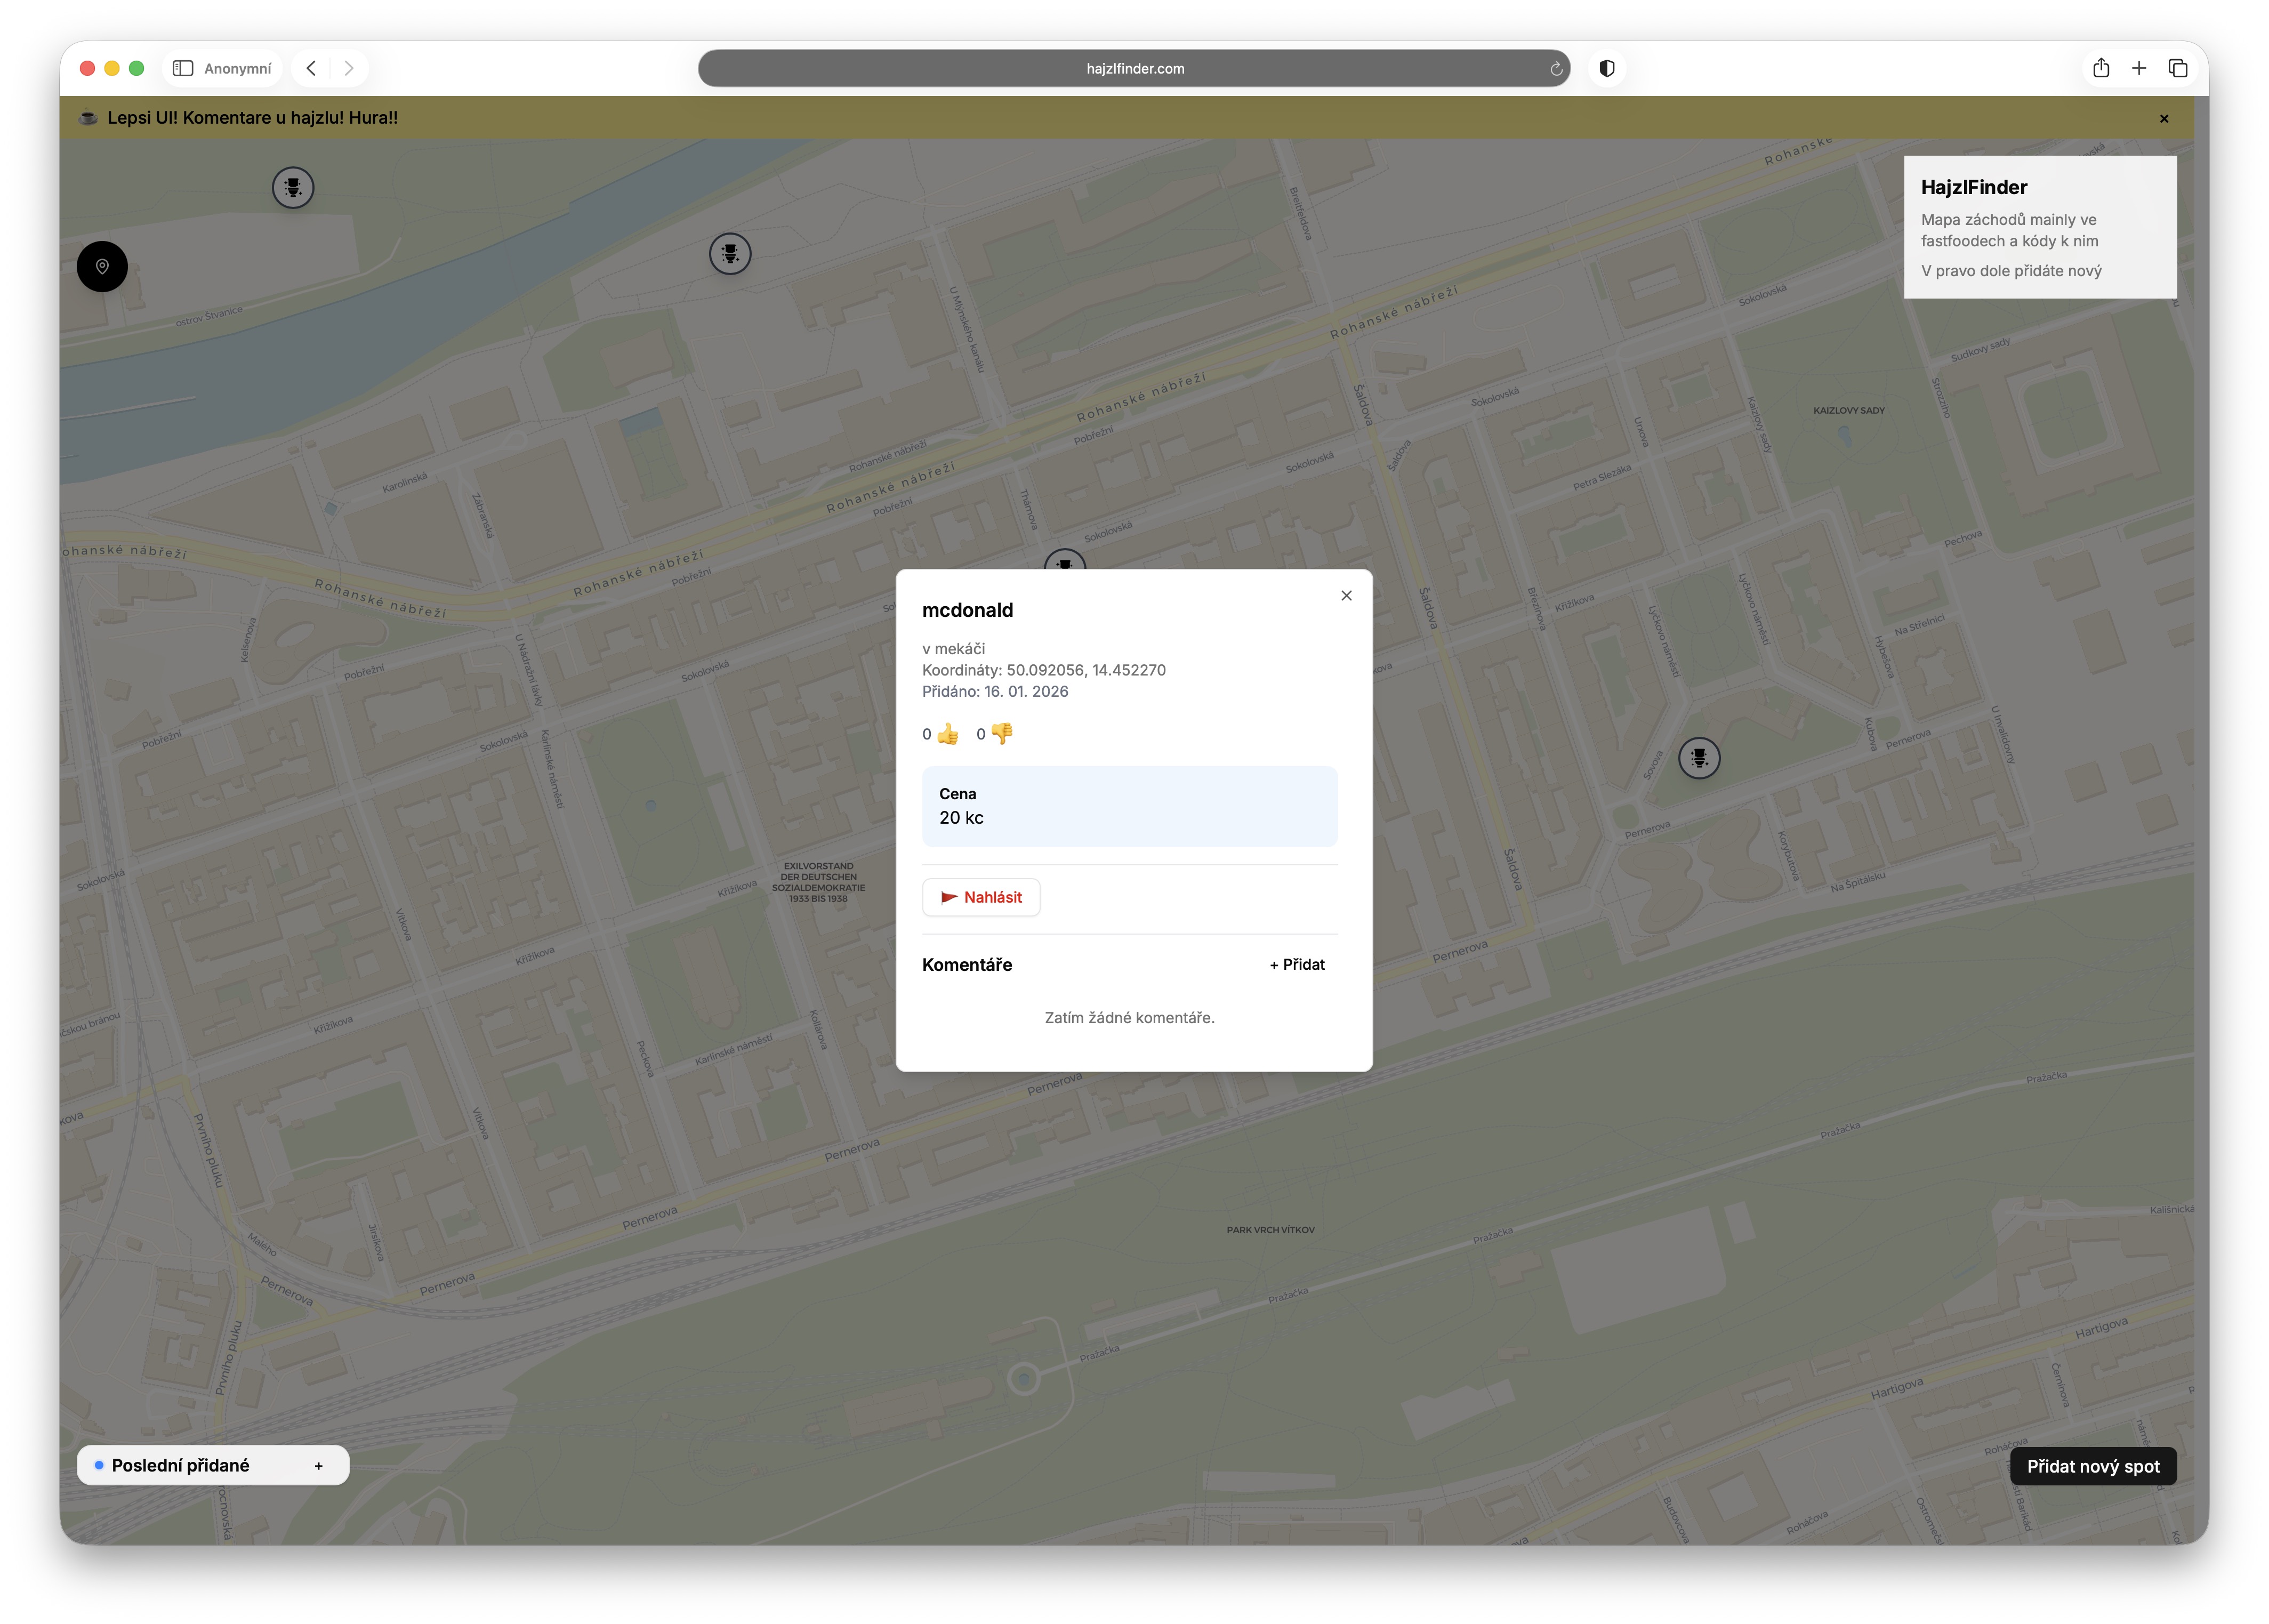Screen dimensions: 2269x1624
Task: Dismiss the yellow announcement banner
Action: tap(2163, 119)
